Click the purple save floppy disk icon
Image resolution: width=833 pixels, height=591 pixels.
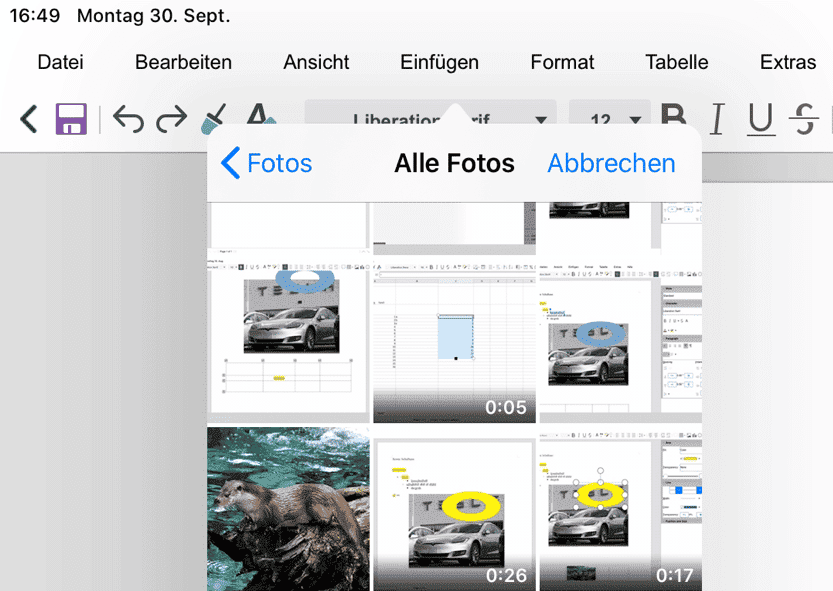pos(71,119)
